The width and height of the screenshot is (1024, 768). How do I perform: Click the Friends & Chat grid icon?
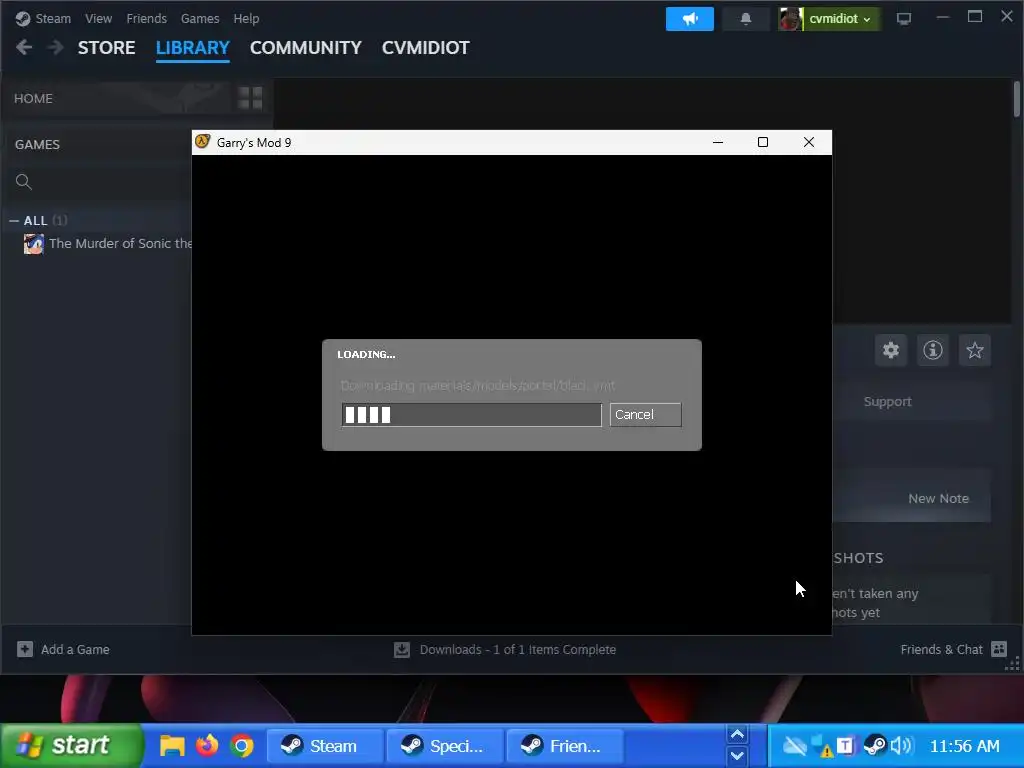[999, 648]
